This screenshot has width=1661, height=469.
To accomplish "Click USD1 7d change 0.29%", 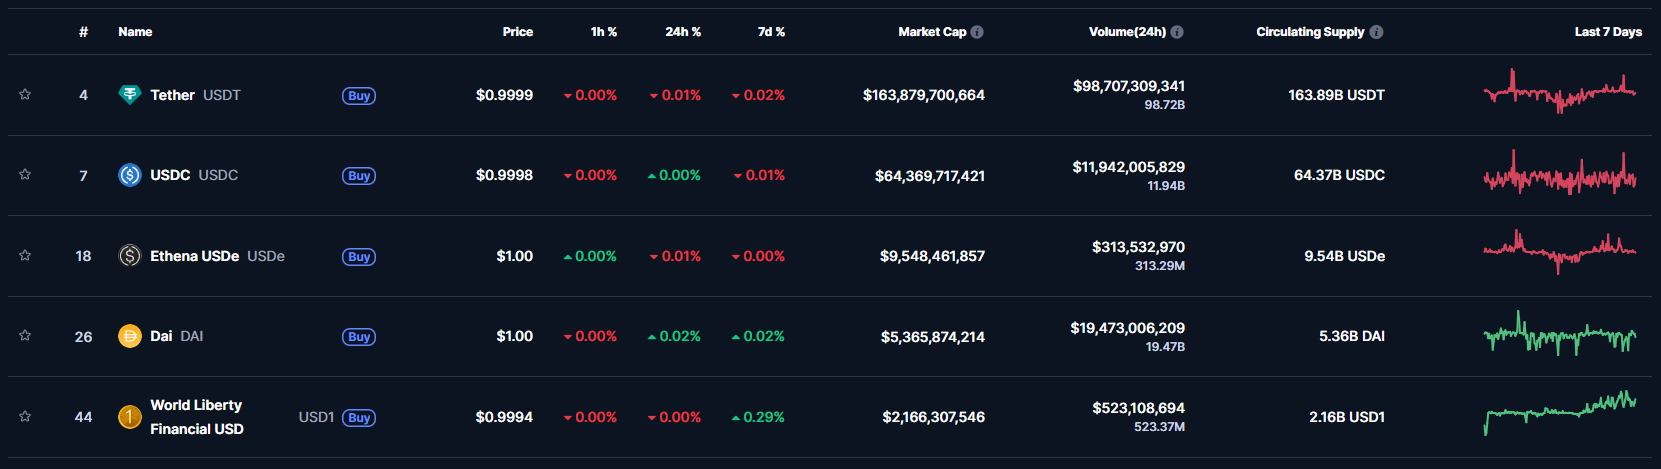I will click(758, 417).
